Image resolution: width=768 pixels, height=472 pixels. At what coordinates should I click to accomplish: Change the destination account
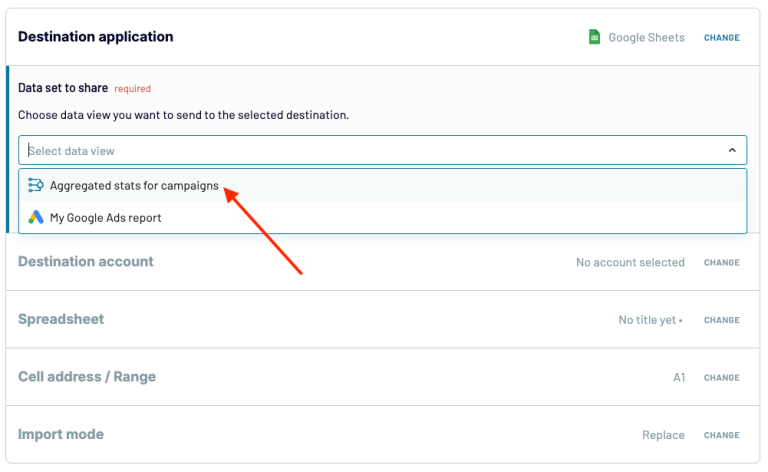click(722, 263)
